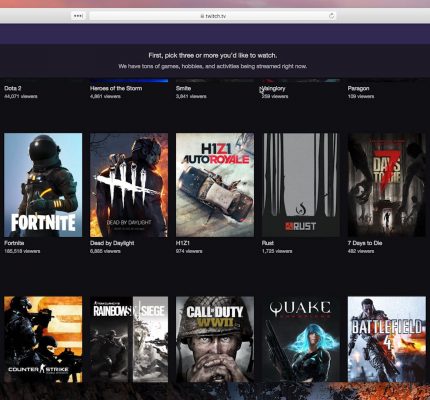Image resolution: width=430 pixels, height=400 pixels.
Task: Open the three-dots button beside address bar
Action: 78,16
